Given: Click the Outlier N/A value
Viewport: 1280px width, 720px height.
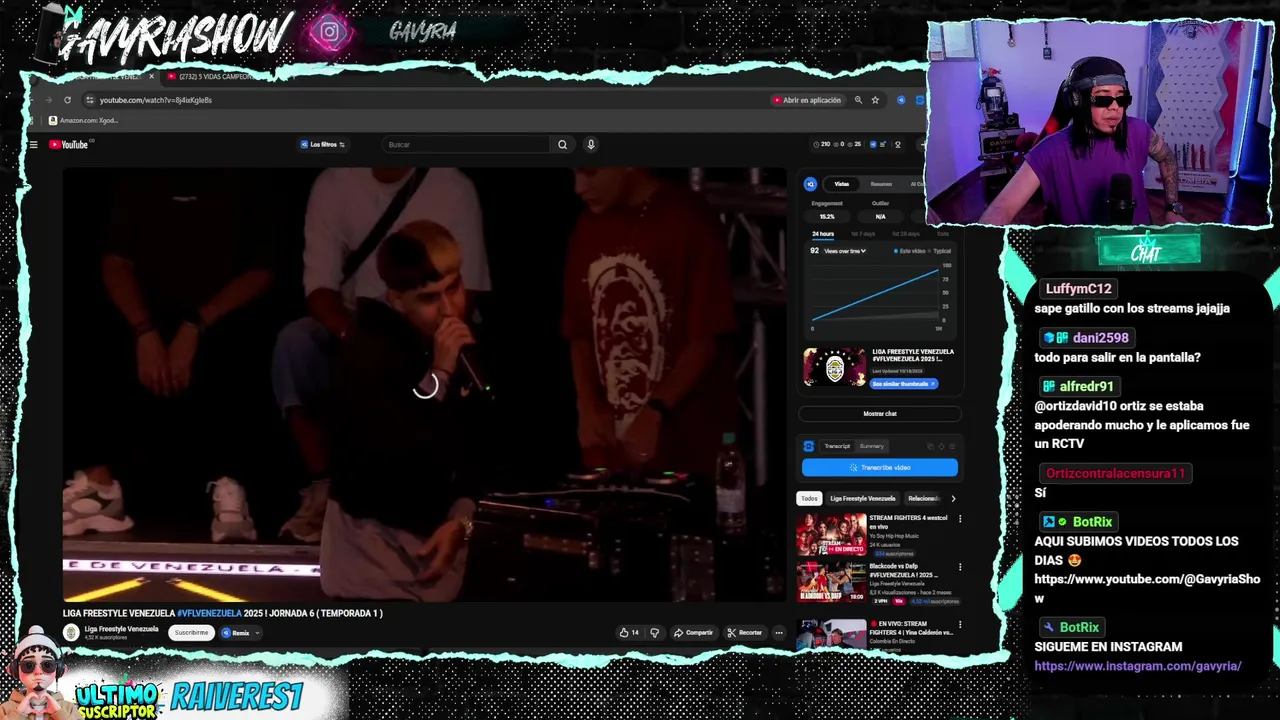Looking at the screenshot, I should [x=880, y=216].
